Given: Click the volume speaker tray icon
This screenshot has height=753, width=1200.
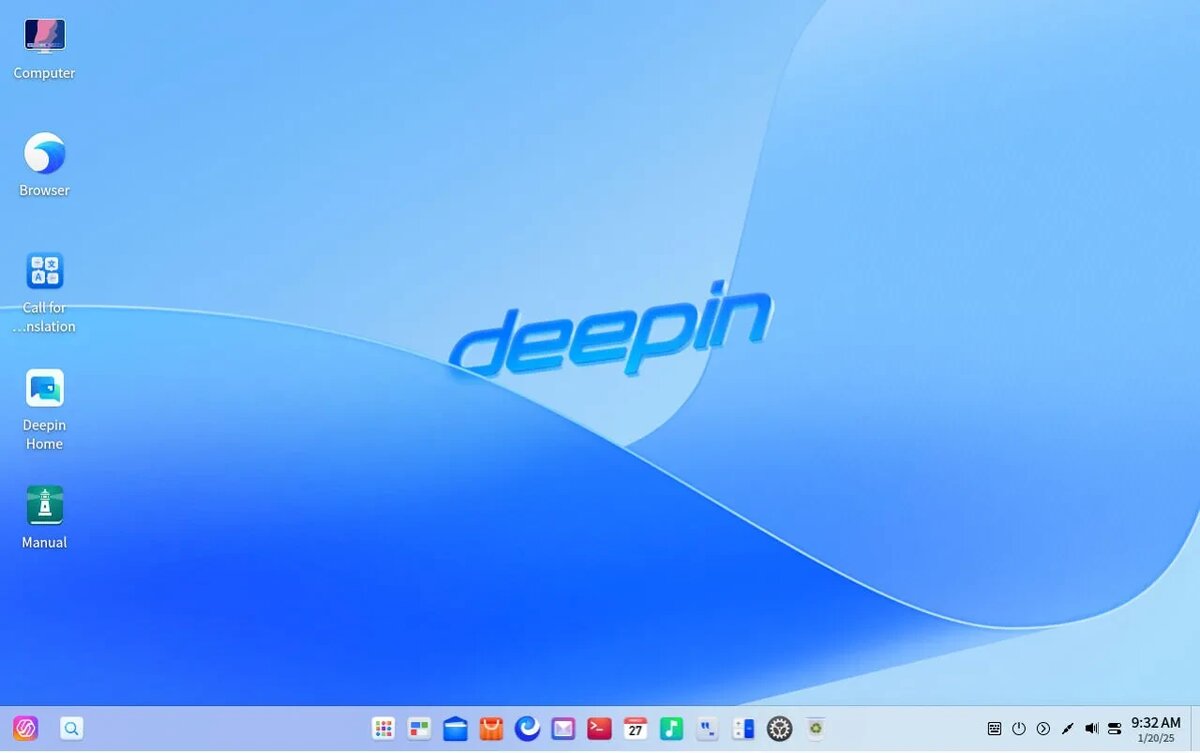Looking at the screenshot, I should 1091,729.
